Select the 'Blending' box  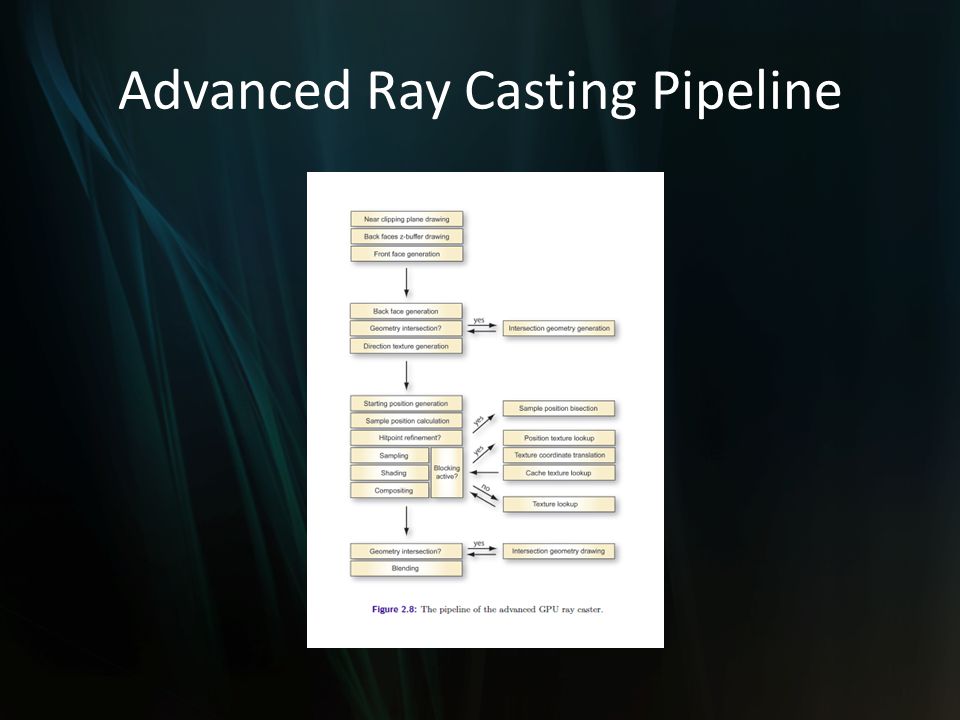click(x=406, y=568)
